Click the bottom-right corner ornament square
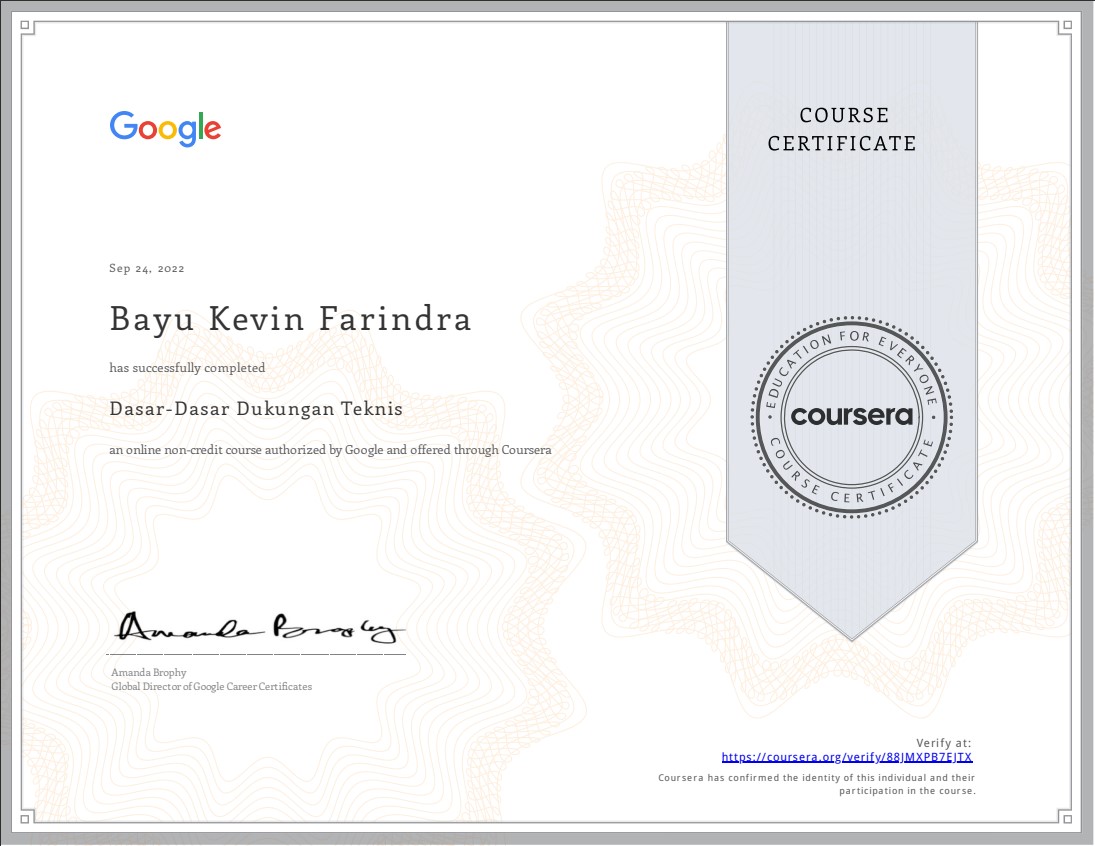The height and width of the screenshot is (846, 1095). click(x=1068, y=817)
